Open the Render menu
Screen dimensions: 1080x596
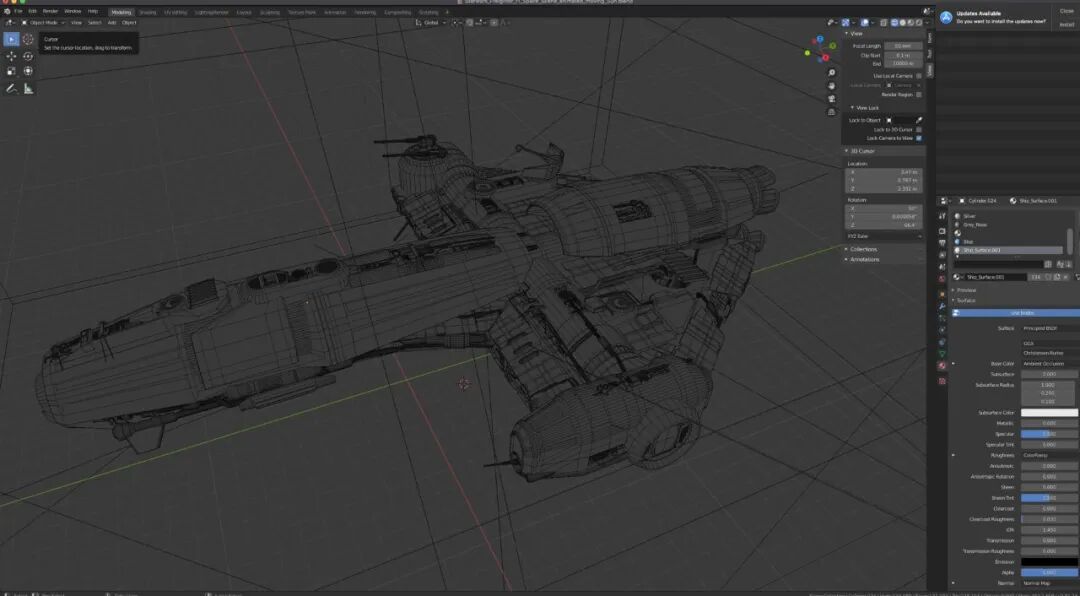(x=50, y=12)
